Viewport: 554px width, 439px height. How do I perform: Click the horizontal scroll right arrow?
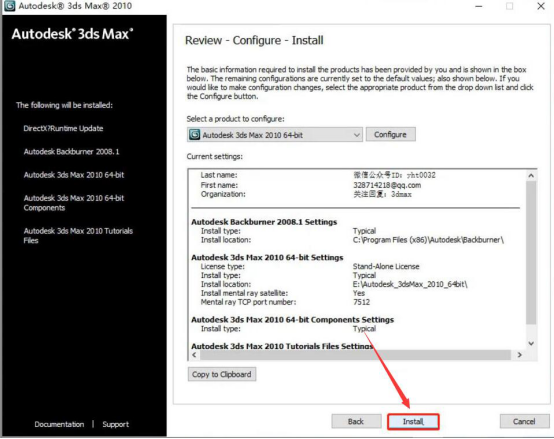click(x=520, y=355)
